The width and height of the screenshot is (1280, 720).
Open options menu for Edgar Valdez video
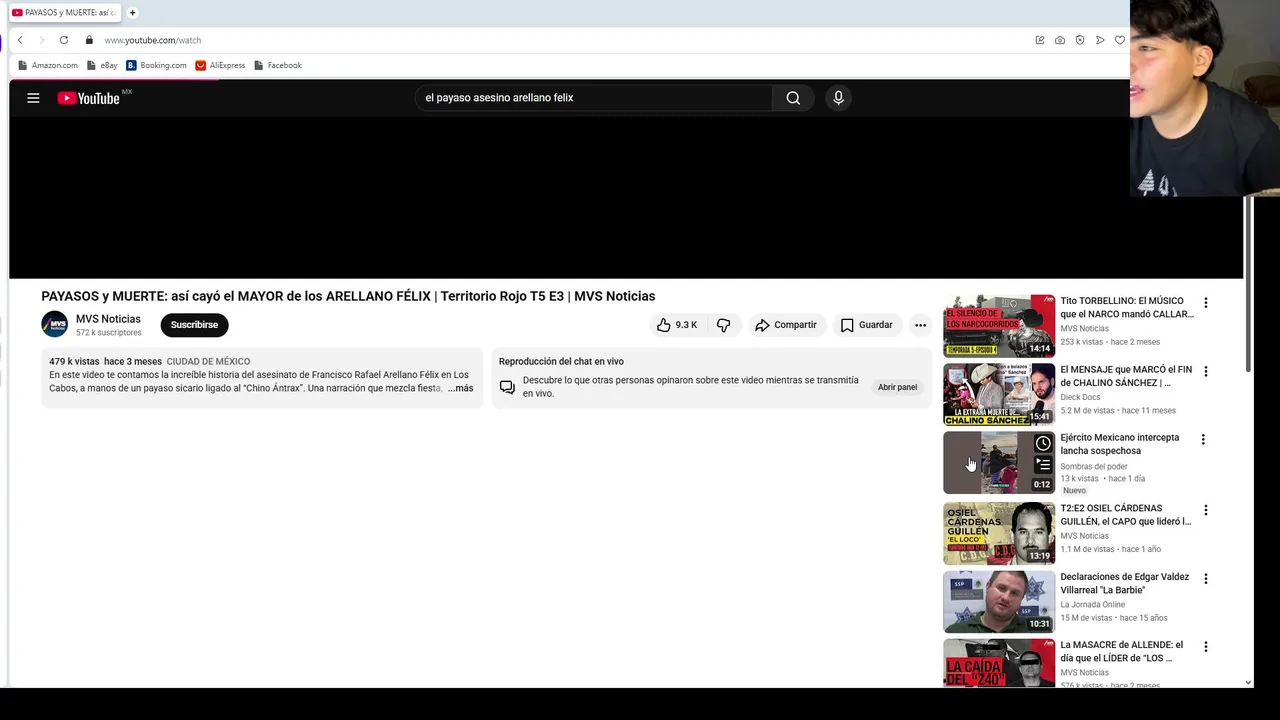click(x=1205, y=578)
